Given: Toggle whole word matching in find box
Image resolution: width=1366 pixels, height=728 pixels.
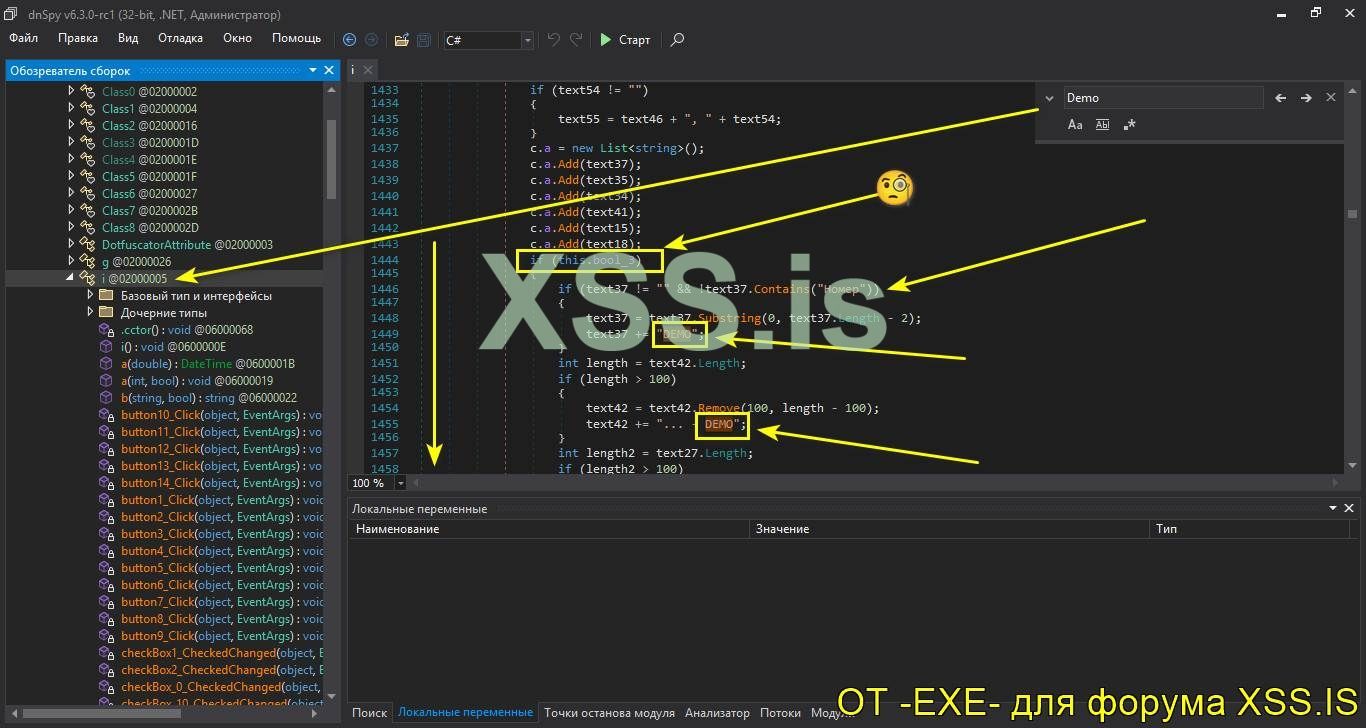Looking at the screenshot, I should pos(1102,125).
